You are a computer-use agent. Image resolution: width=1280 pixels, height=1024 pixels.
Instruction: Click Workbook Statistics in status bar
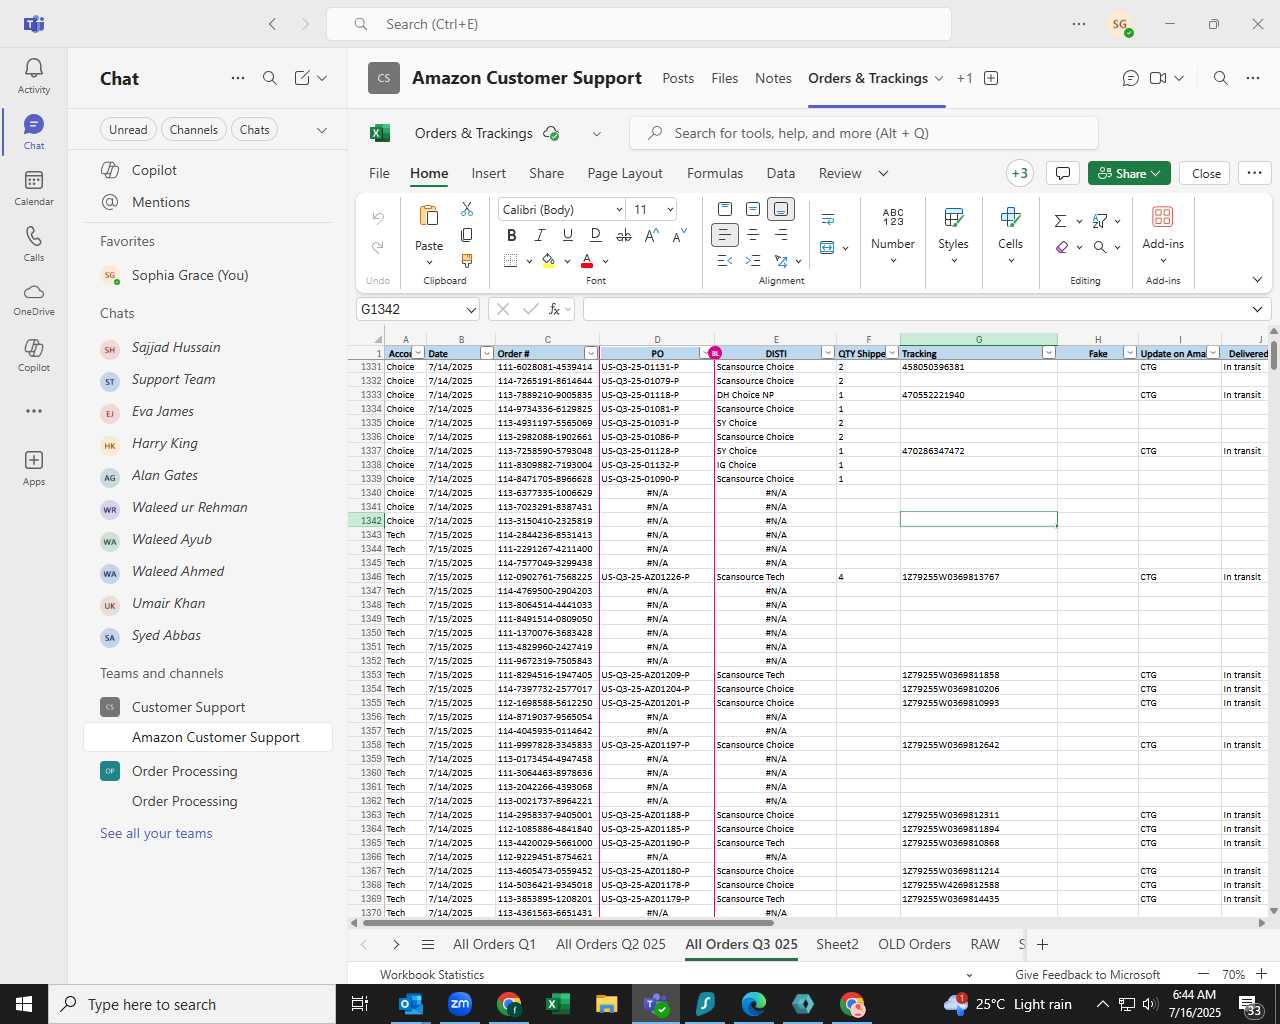432,974
